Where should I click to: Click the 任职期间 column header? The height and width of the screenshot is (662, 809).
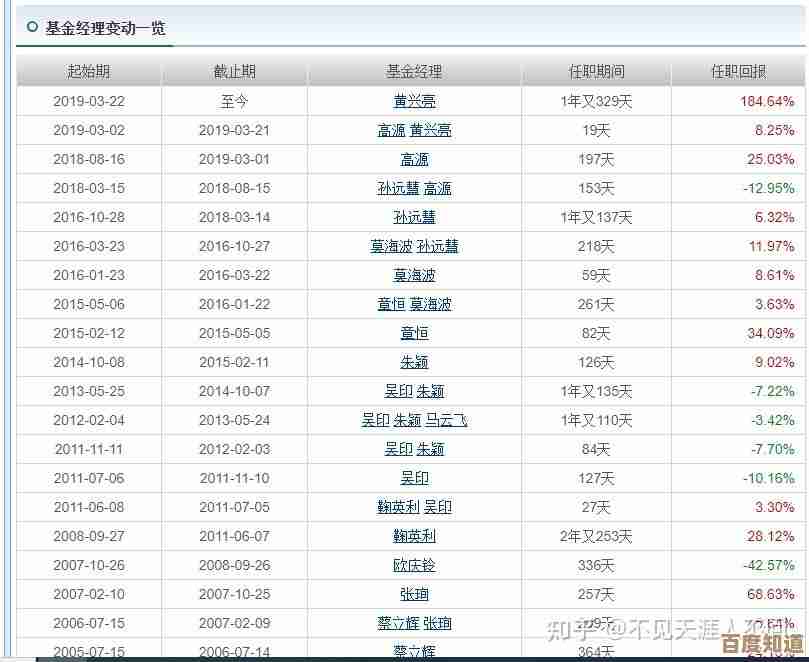(596, 71)
